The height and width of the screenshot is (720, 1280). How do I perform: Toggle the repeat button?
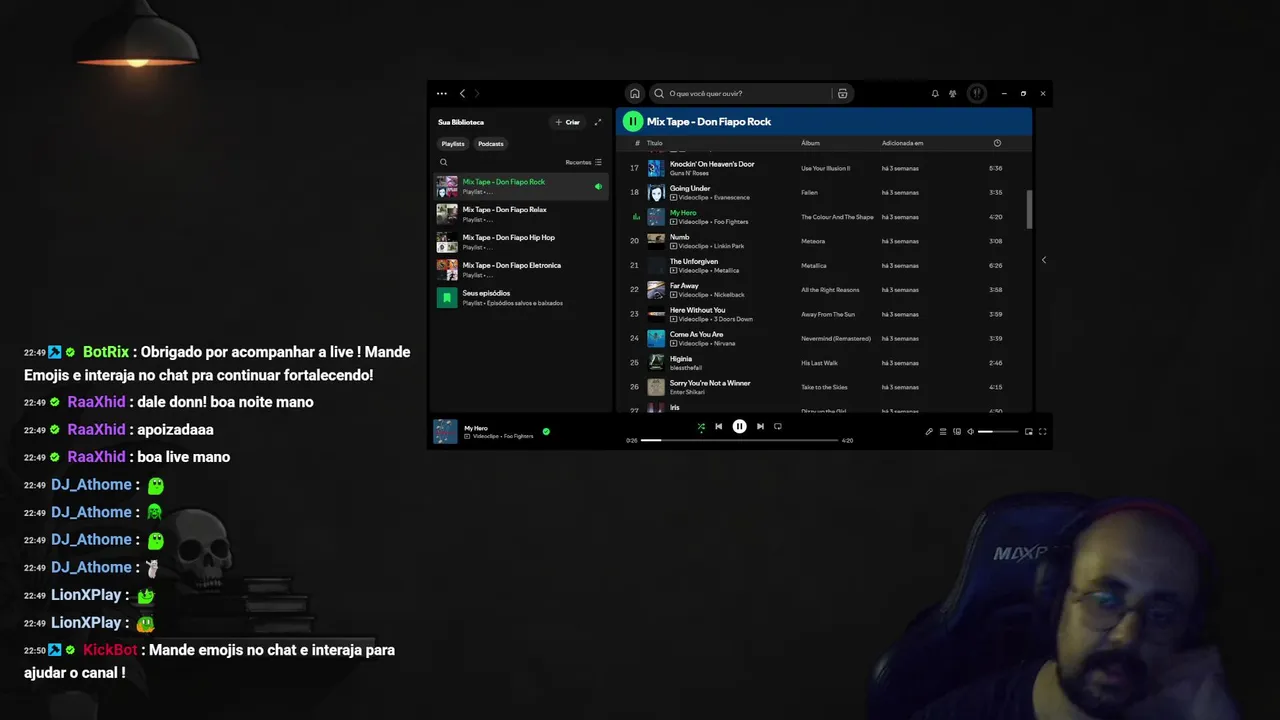tap(778, 427)
